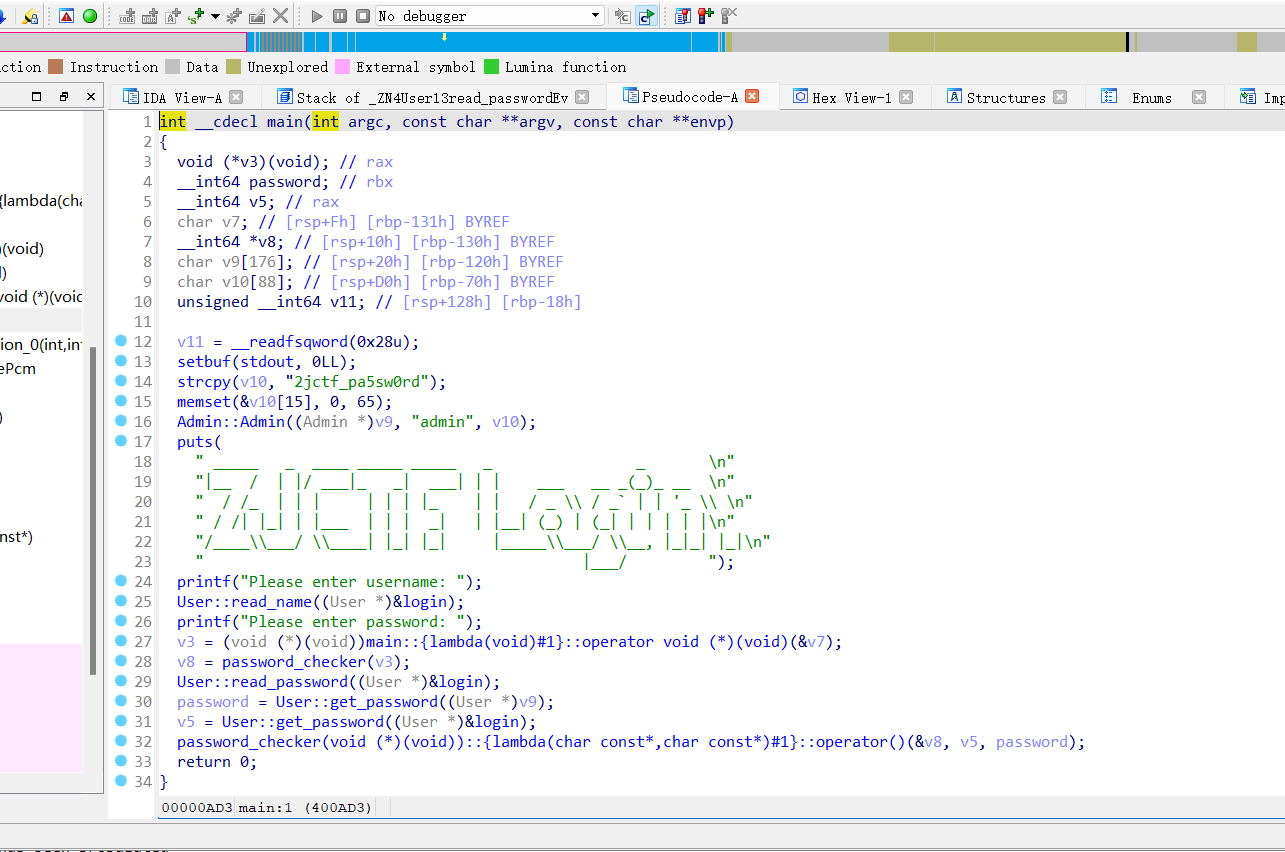
Task: Open the dropdown arrow beside the string icon
Action: click(214, 16)
